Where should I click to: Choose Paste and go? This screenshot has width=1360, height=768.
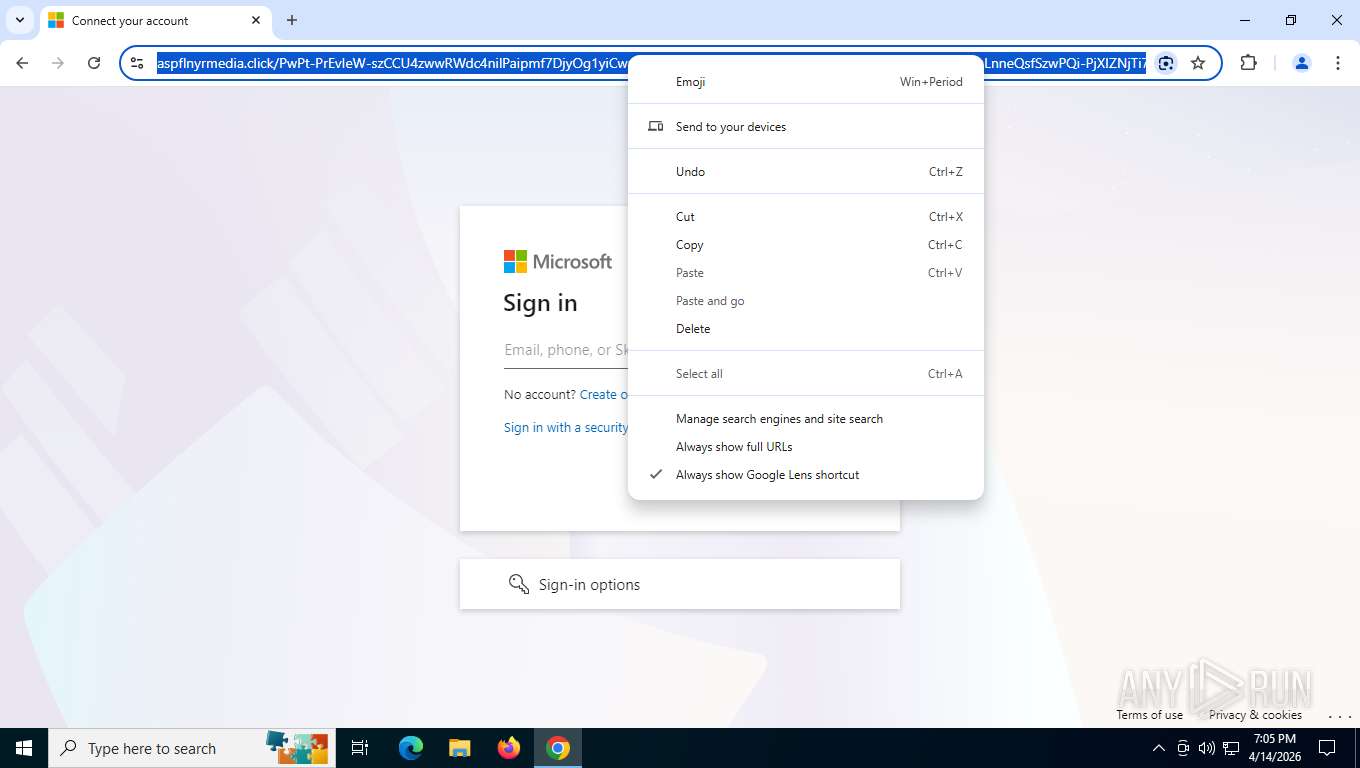coord(806,301)
